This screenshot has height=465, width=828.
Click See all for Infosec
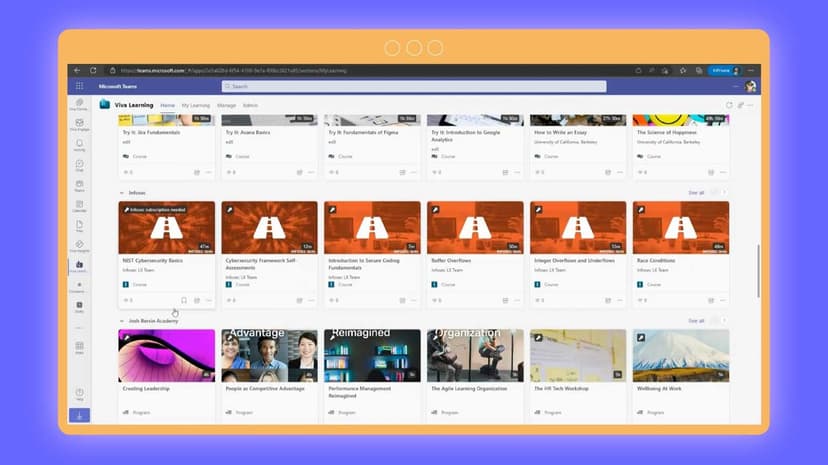696,193
